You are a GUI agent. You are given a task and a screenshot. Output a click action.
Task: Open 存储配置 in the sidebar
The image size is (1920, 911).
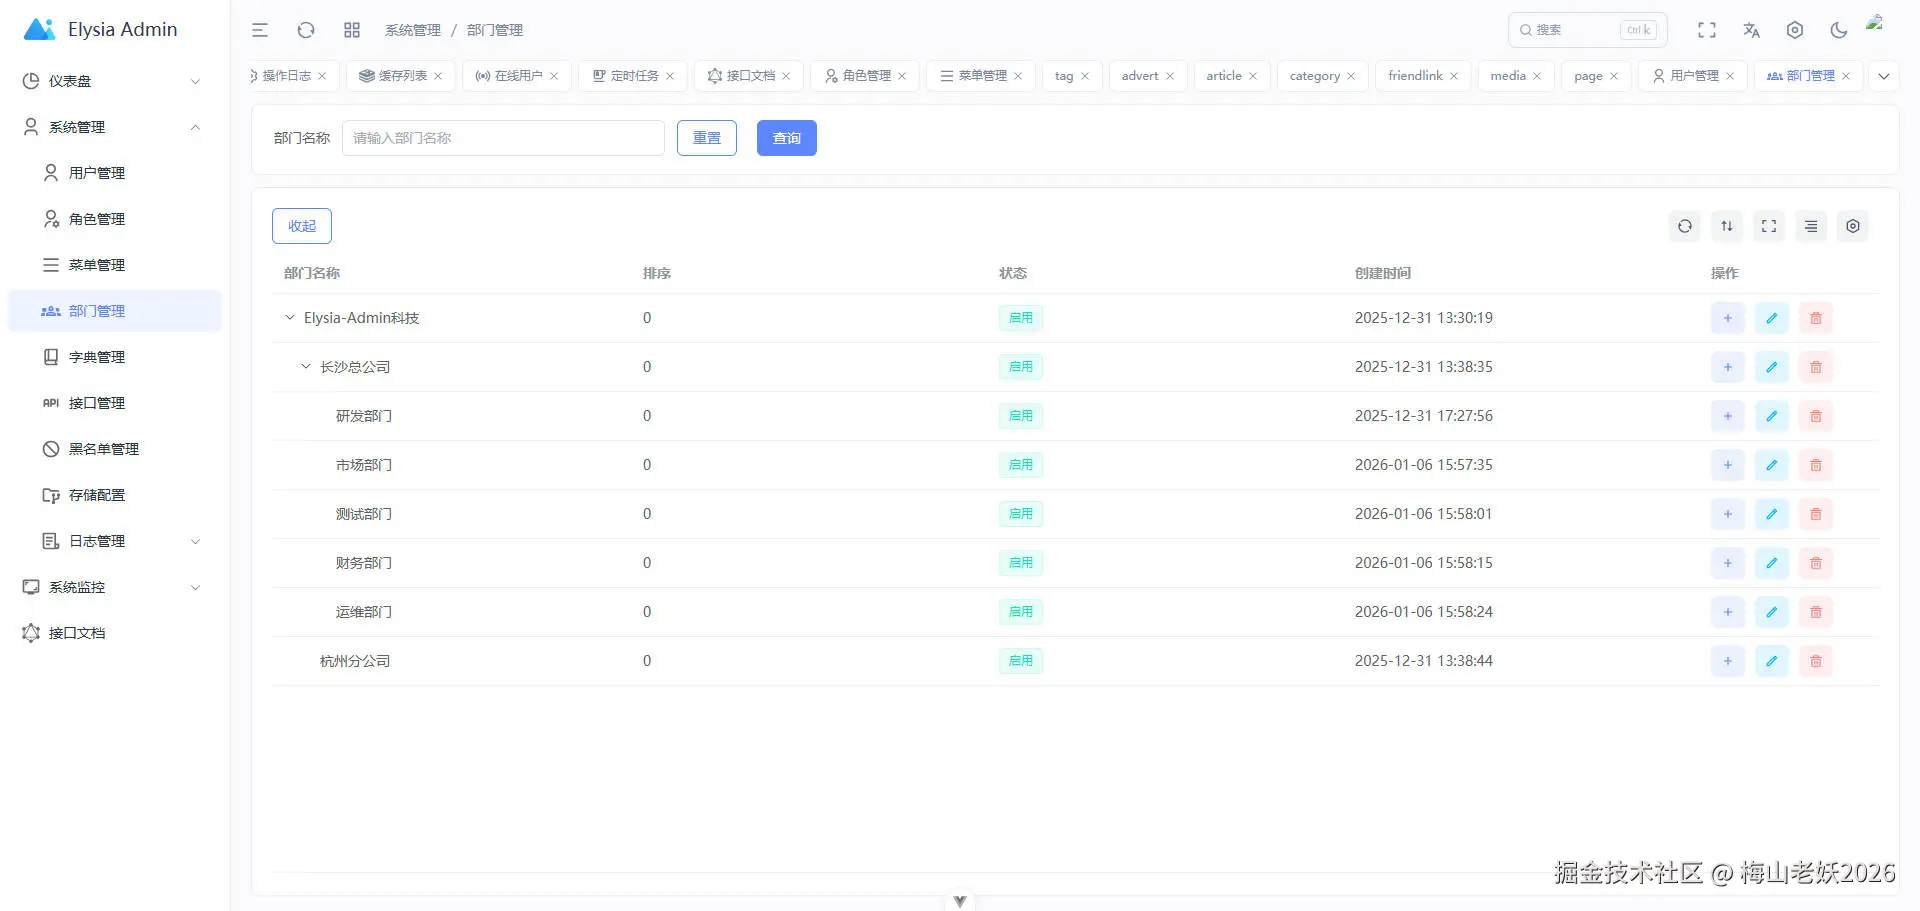pyautogui.click(x=114, y=495)
